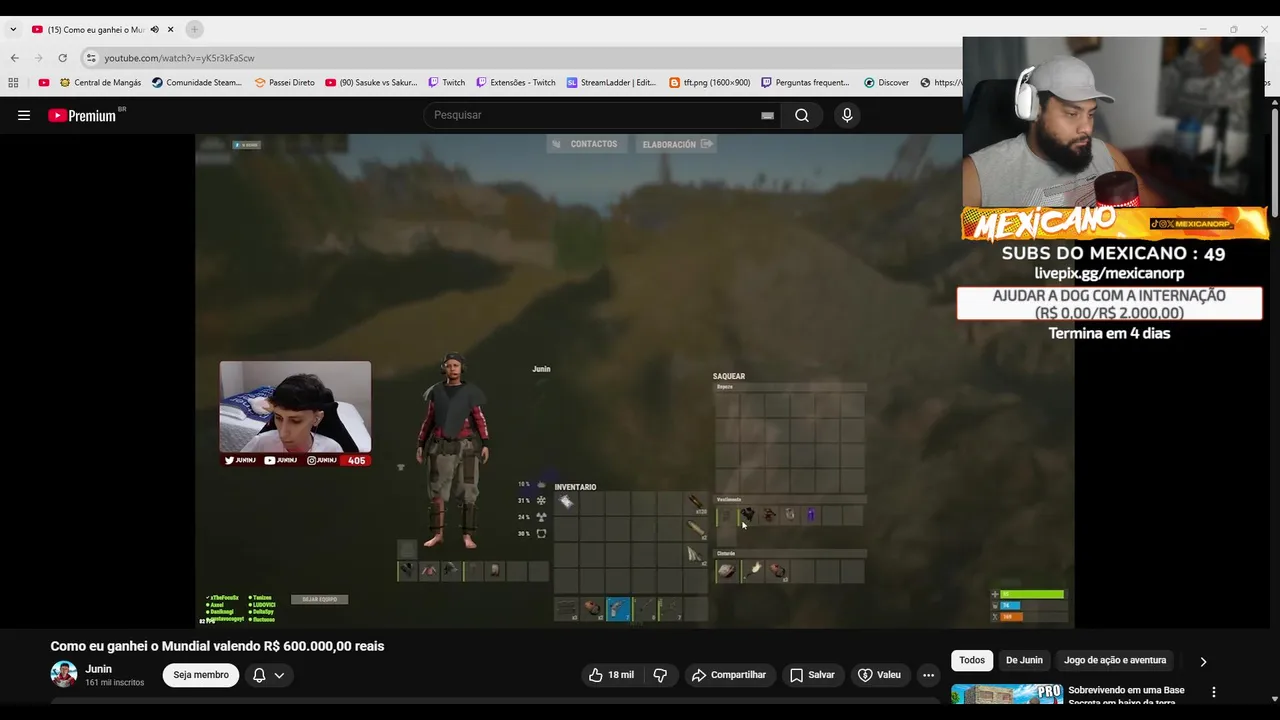This screenshot has height=720, width=1280.
Task: Click the youtube.com address bar URL
Action: 179,58
